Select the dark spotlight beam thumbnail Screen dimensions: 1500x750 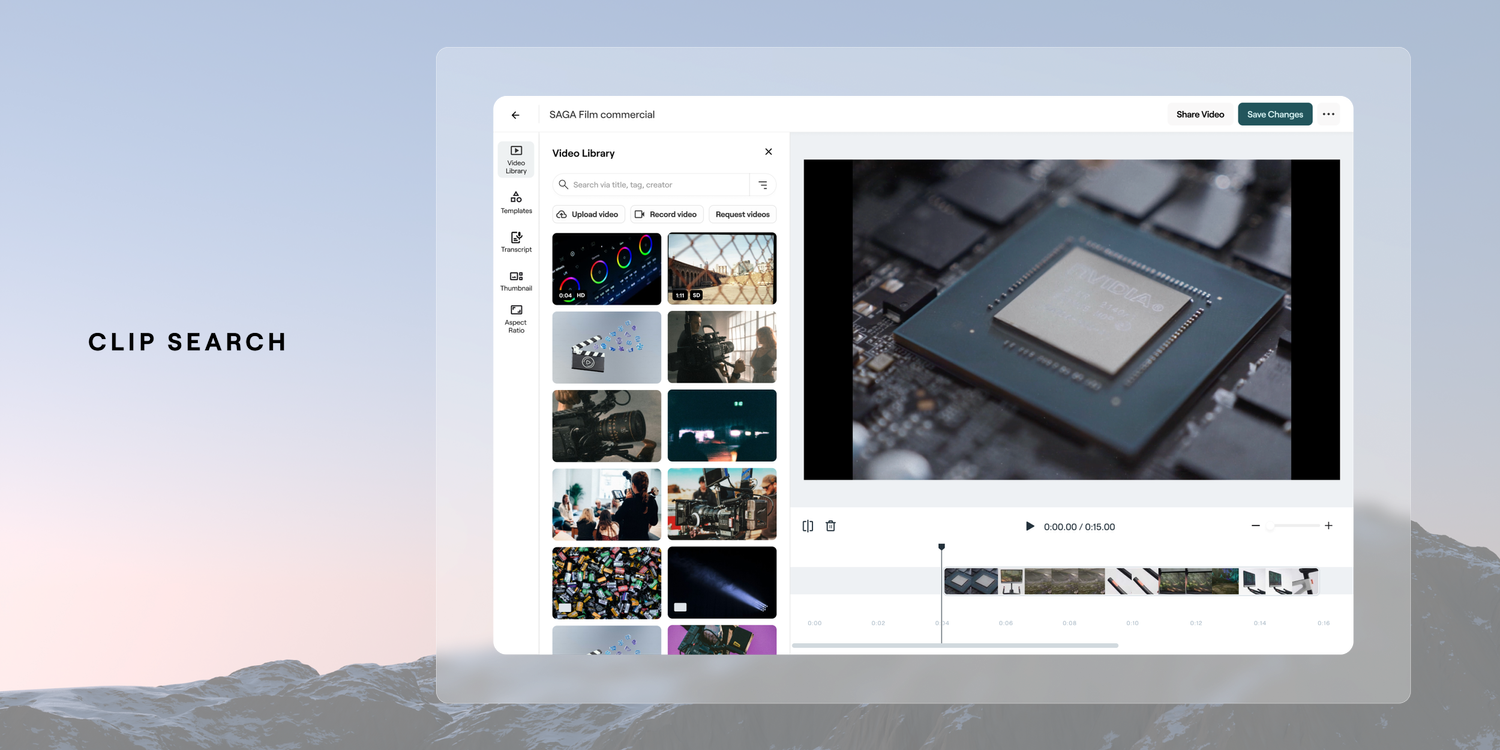click(x=722, y=582)
